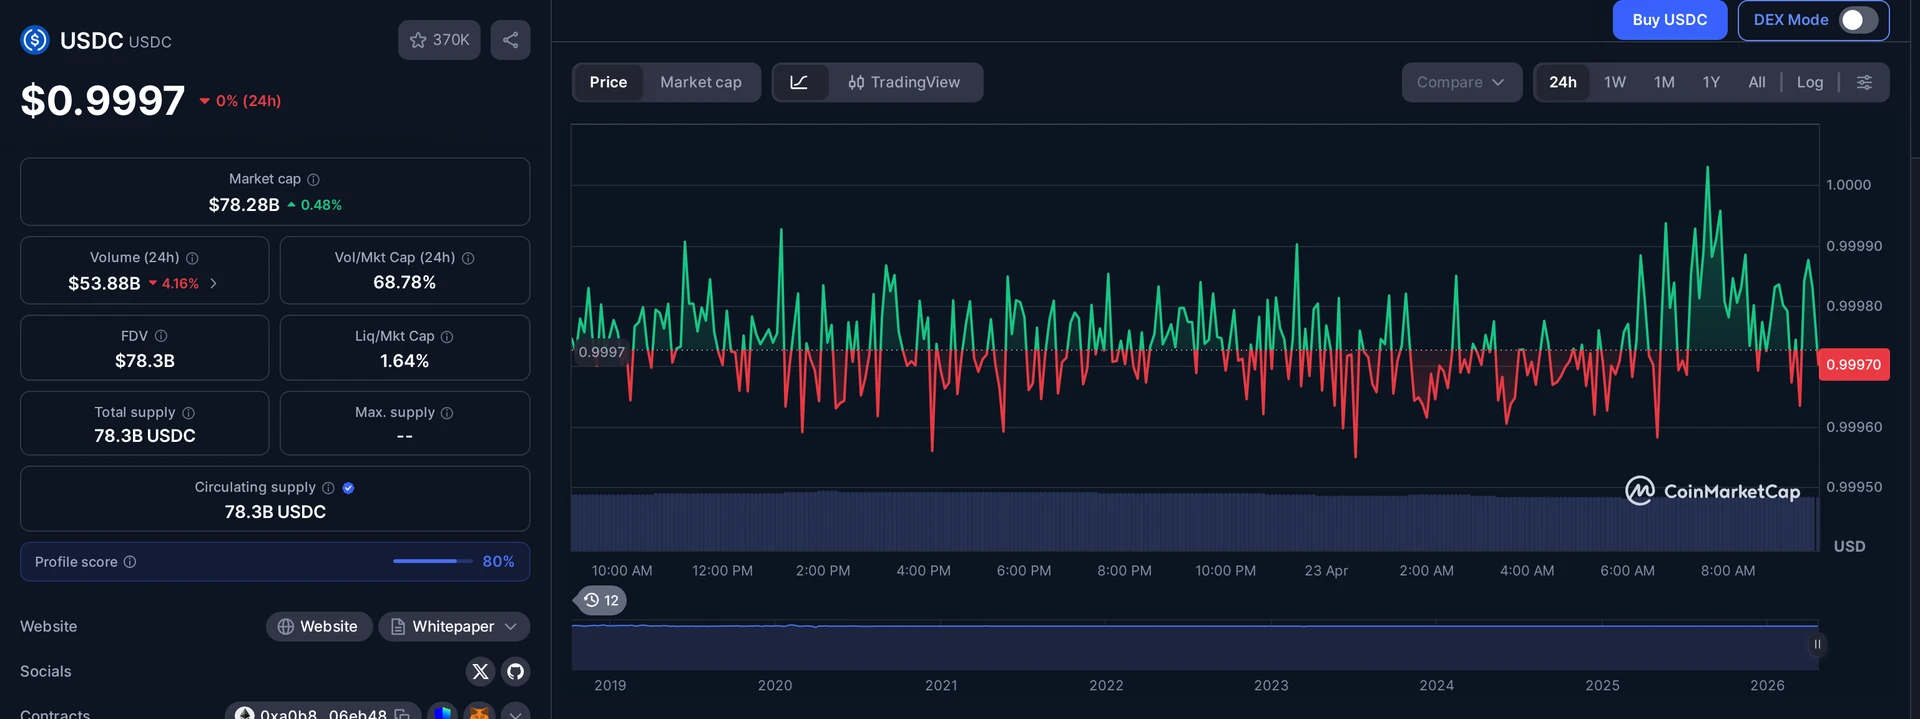
Task: Click the Buy USDC button
Action: [1670, 20]
